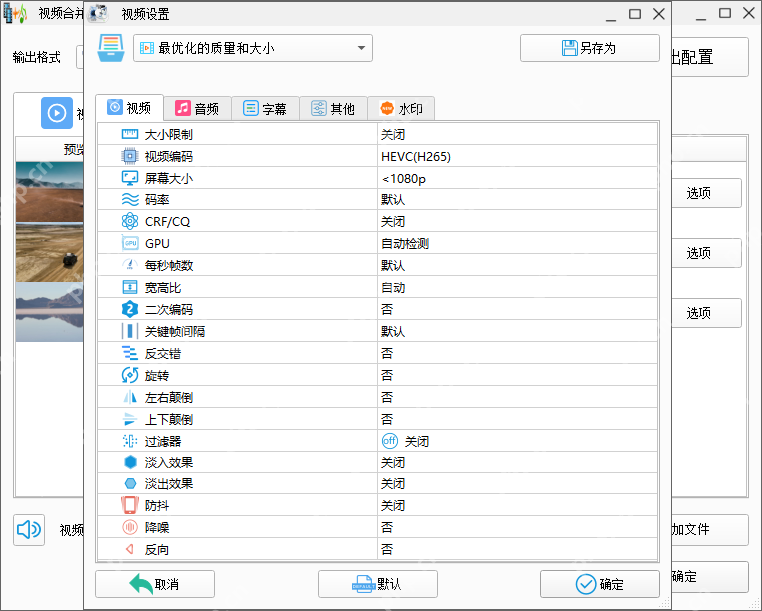Click the 淡入效果 关闭 value
The width and height of the screenshot is (762, 611).
(518, 462)
